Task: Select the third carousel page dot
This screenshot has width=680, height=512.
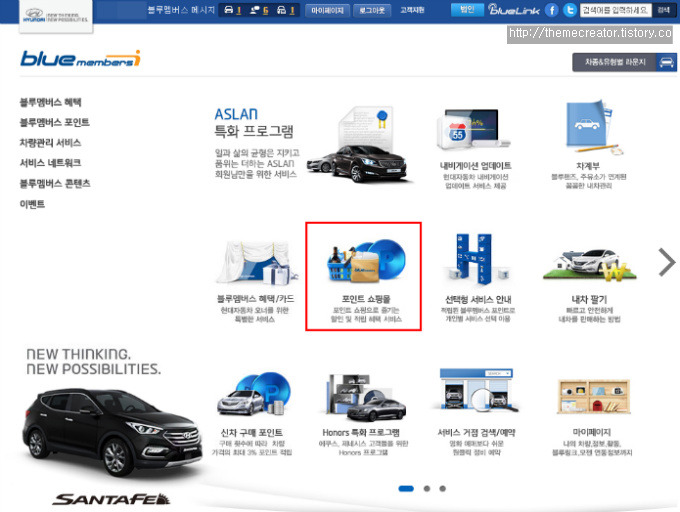Action: pyautogui.click(x=442, y=489)
